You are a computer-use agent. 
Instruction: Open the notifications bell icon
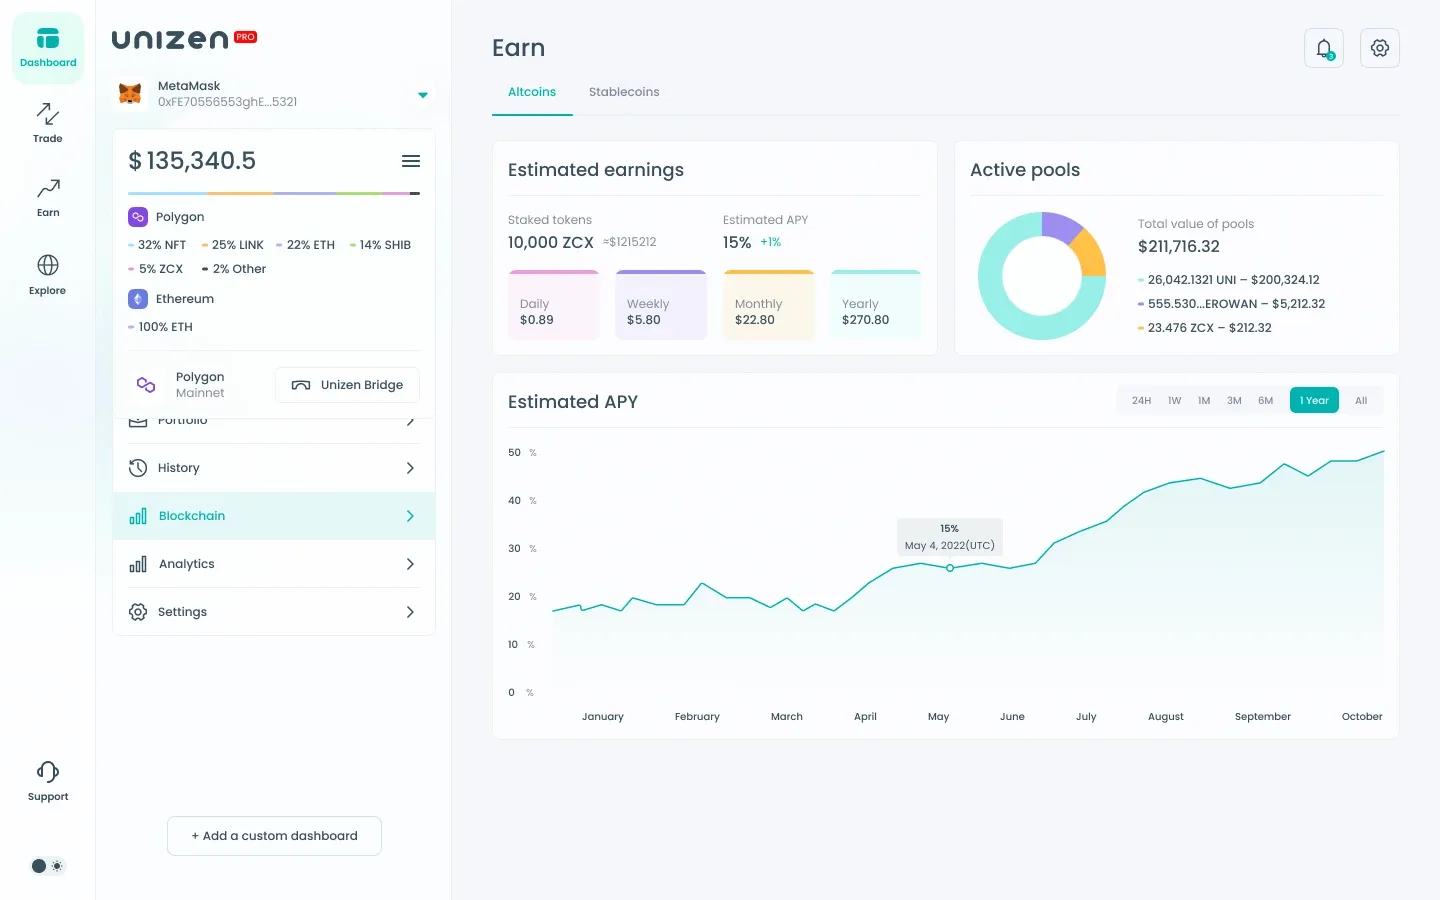[1324, 48]
